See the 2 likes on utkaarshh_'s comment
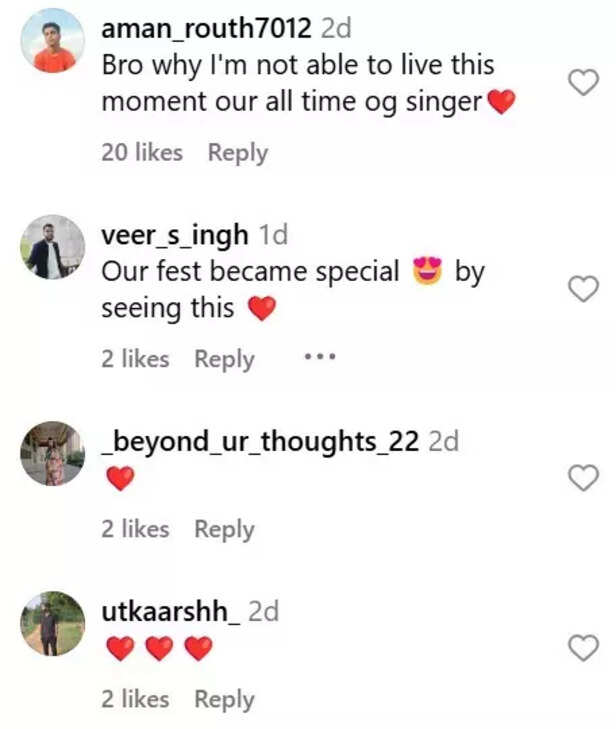 (x=135, y=700)
